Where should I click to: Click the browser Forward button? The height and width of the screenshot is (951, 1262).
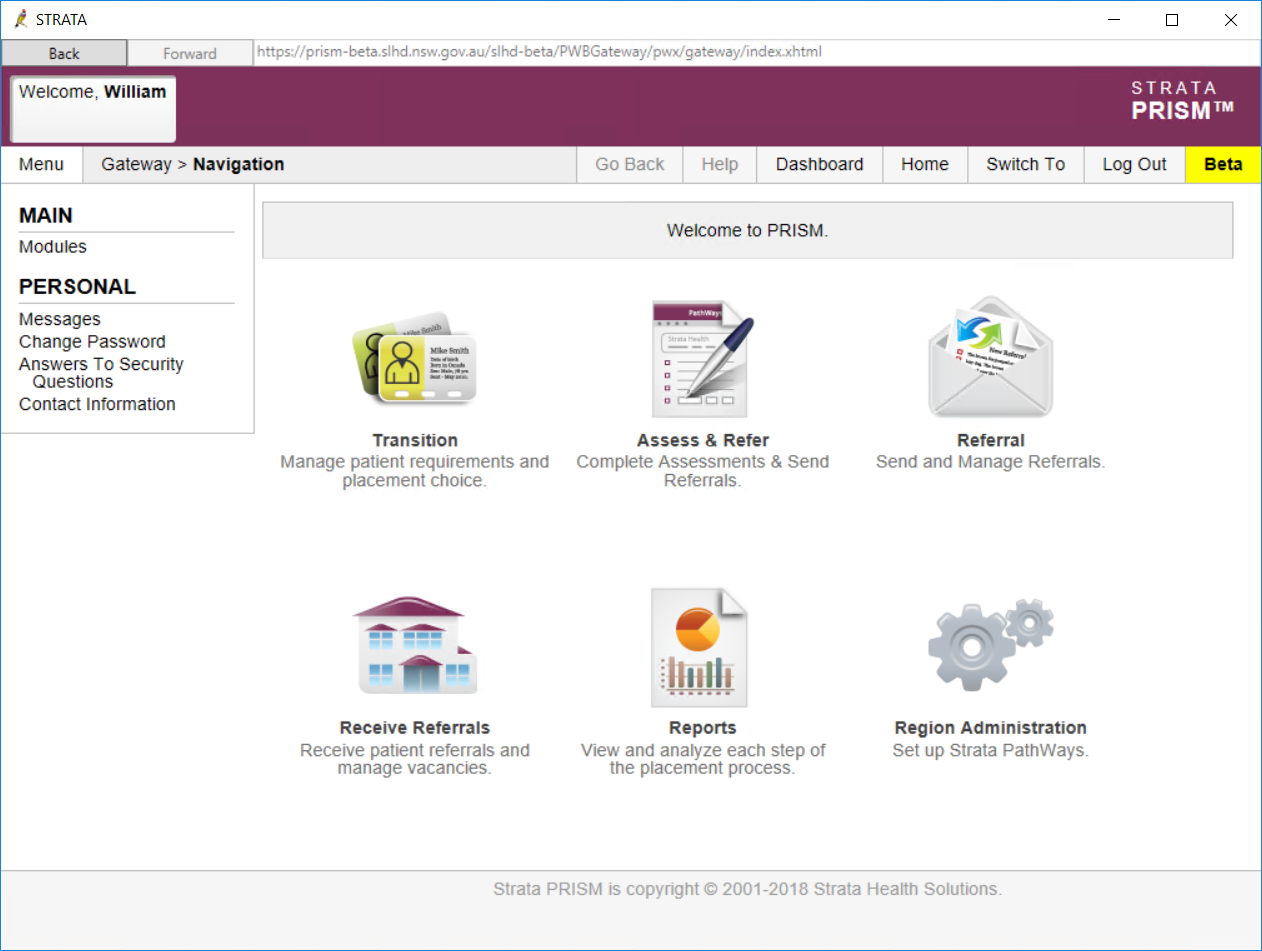(190, 53)
